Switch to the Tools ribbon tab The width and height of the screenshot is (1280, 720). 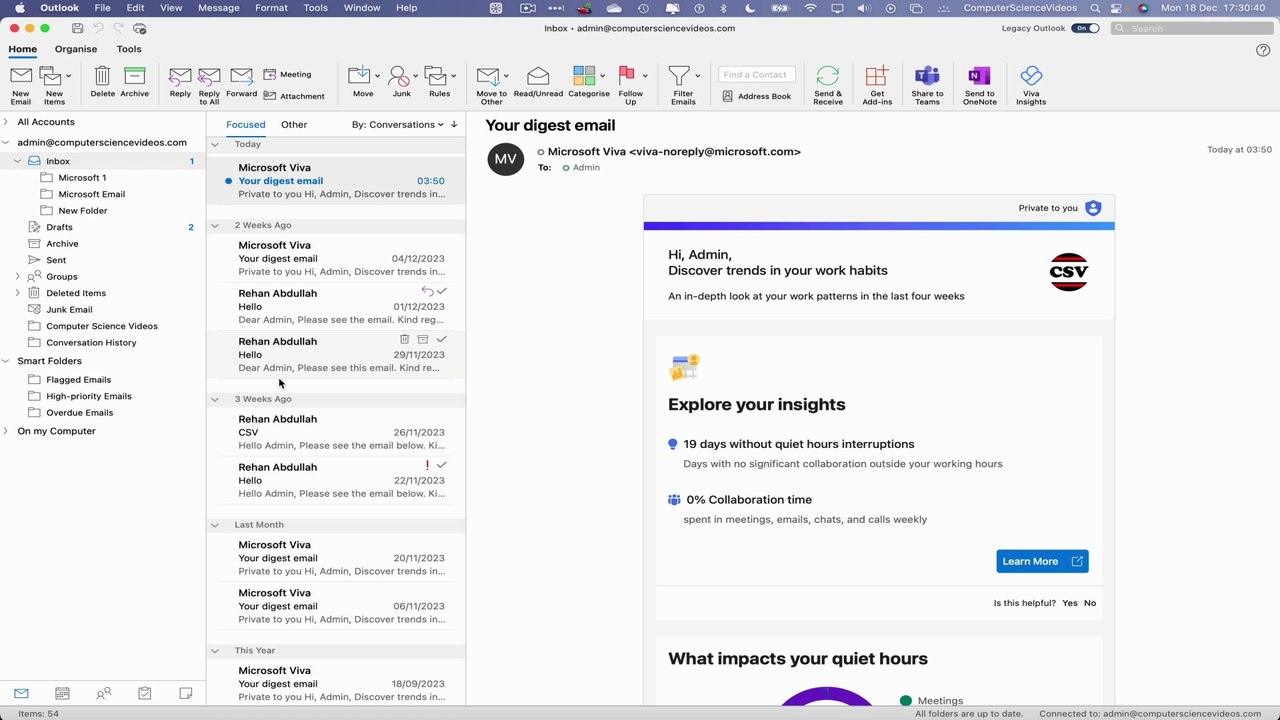(x=129, y=49)
